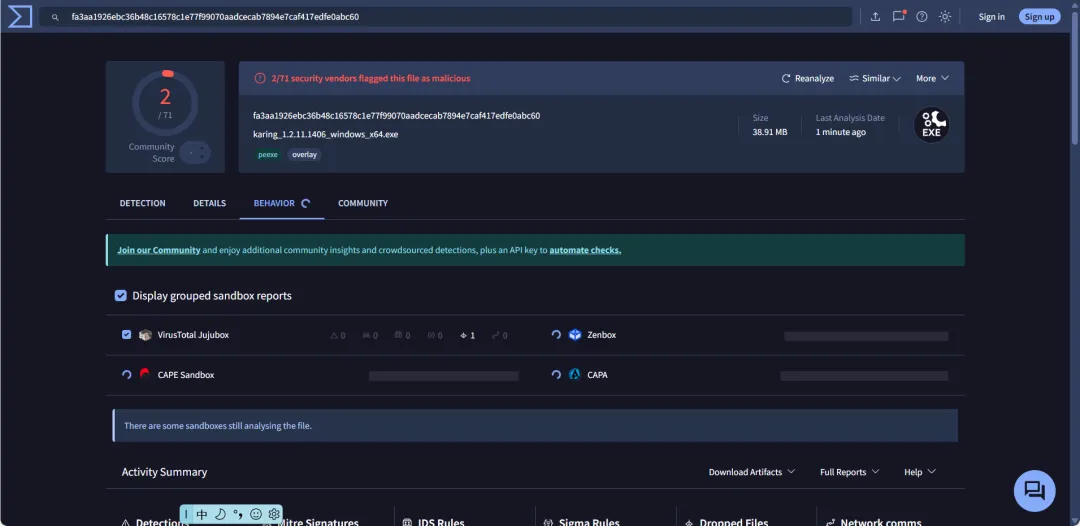Click the Reanalyze refresh icon
Image resolution: width=1080 pixels, height=526 pixels.
click(x=786, y=78)
